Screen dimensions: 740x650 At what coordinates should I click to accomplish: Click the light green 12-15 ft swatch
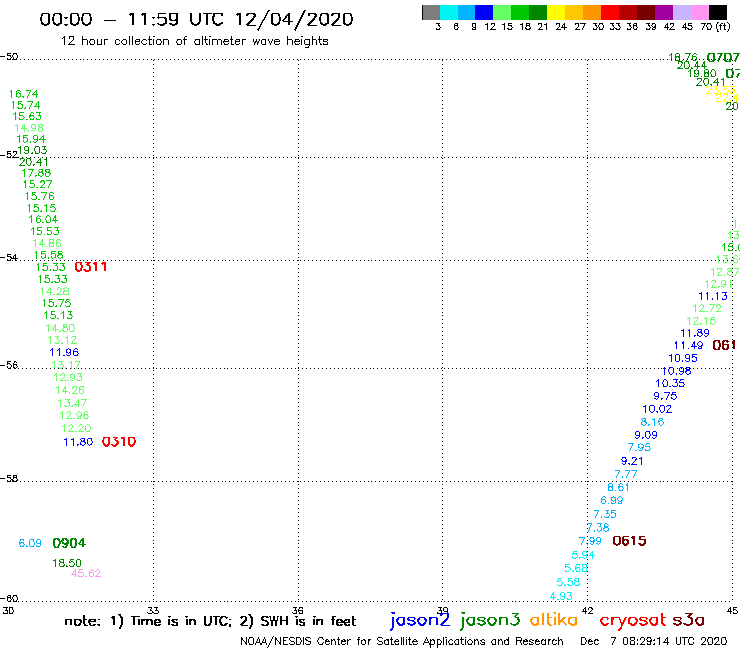pos(502,12)
